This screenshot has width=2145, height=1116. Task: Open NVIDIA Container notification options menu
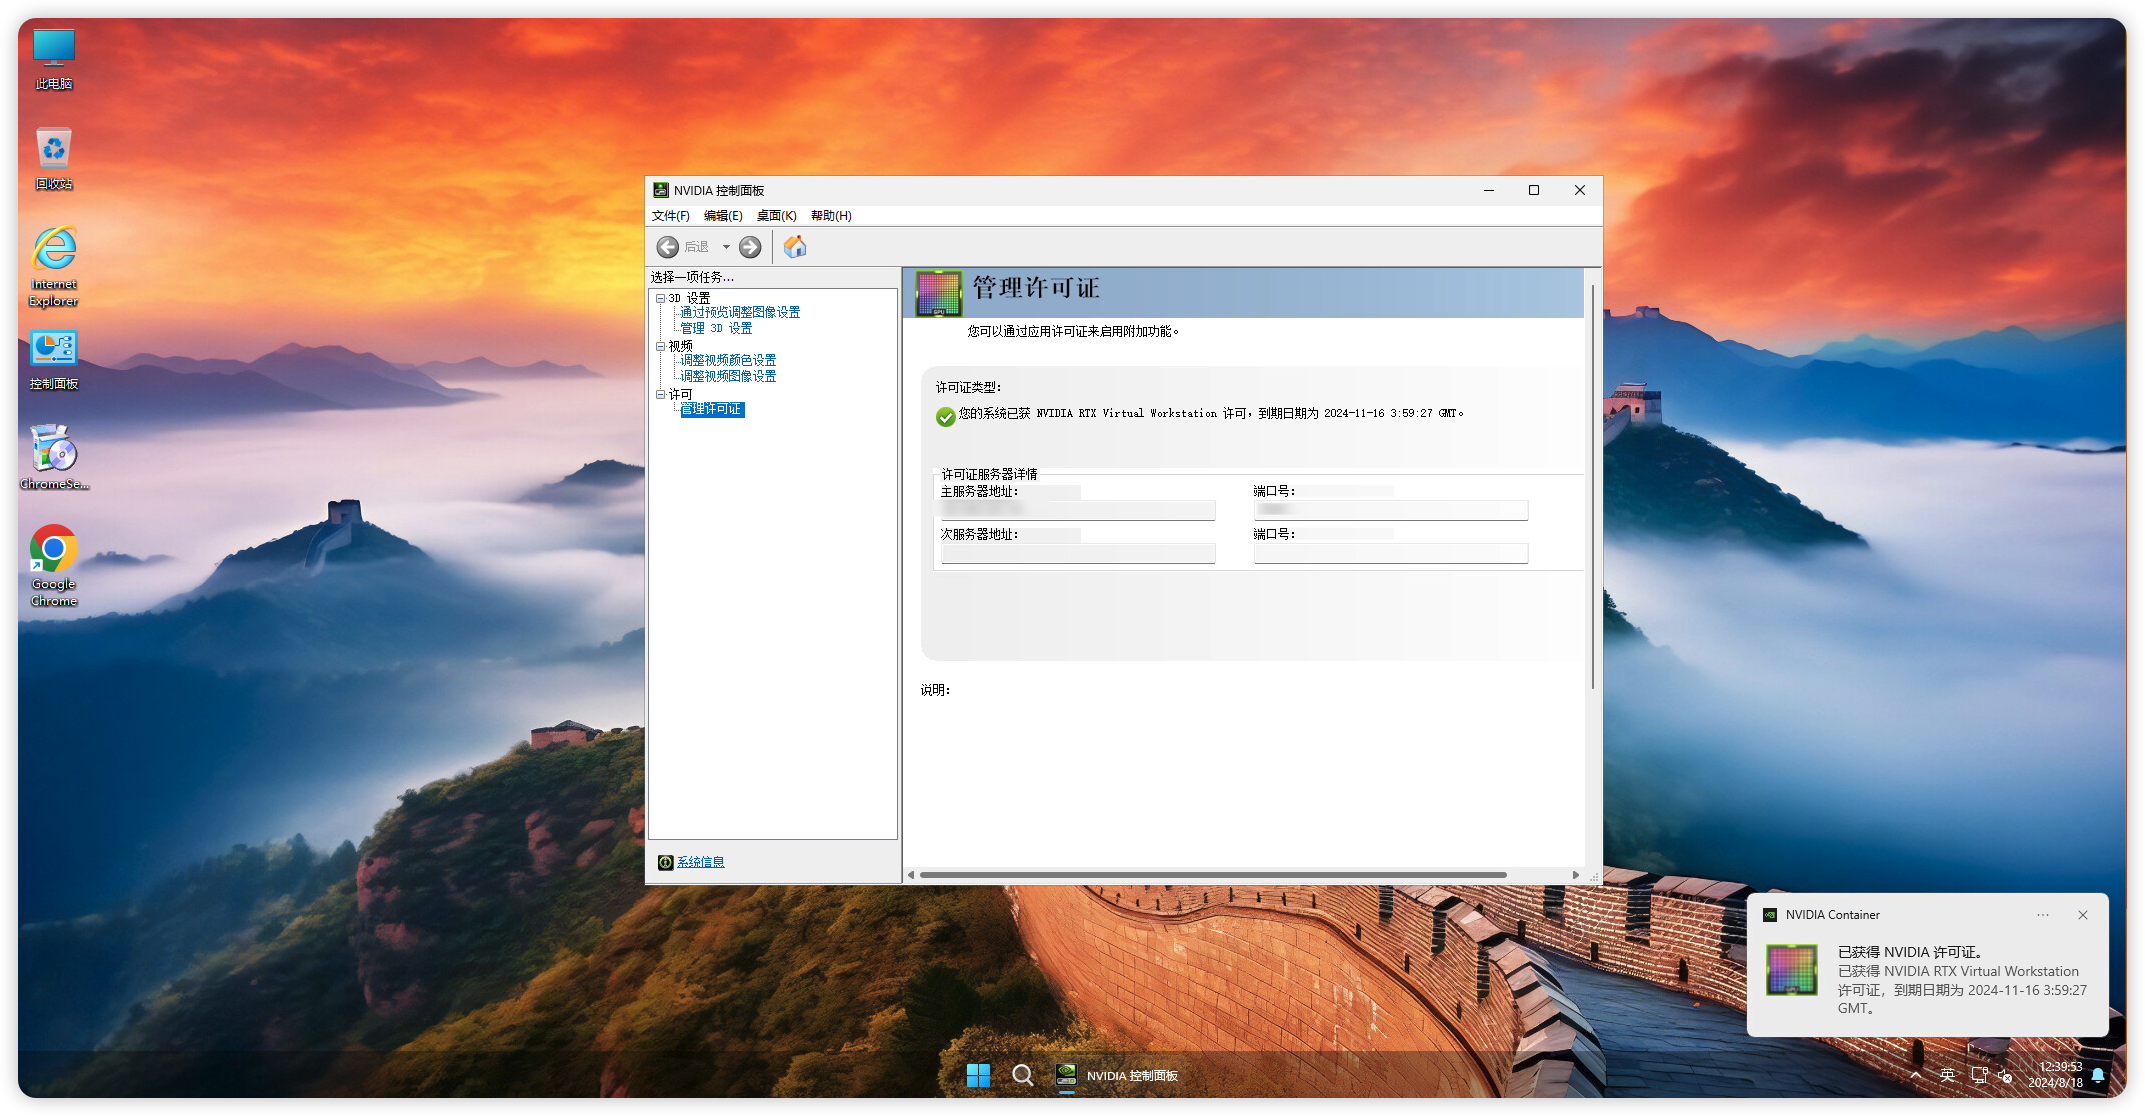point(2043,915)
